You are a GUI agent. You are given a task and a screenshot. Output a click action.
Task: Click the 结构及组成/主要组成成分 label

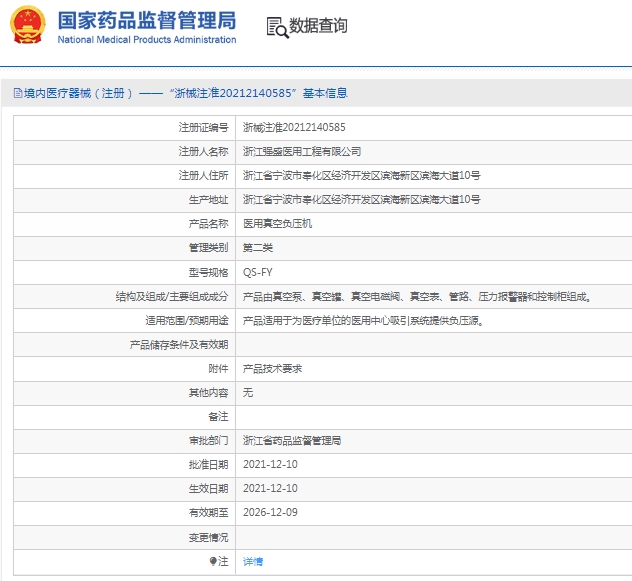[x=172, y=297]
